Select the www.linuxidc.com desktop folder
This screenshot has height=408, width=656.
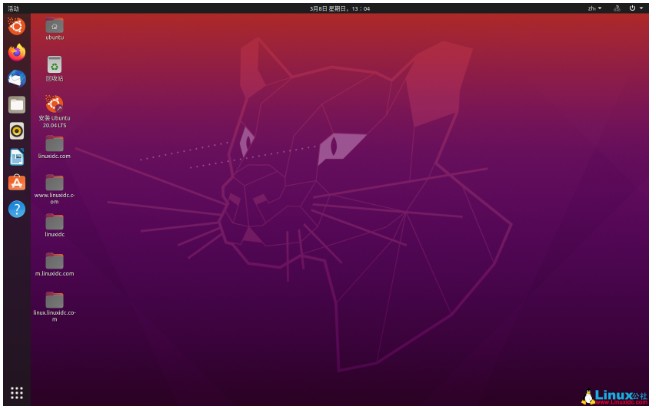54,189
